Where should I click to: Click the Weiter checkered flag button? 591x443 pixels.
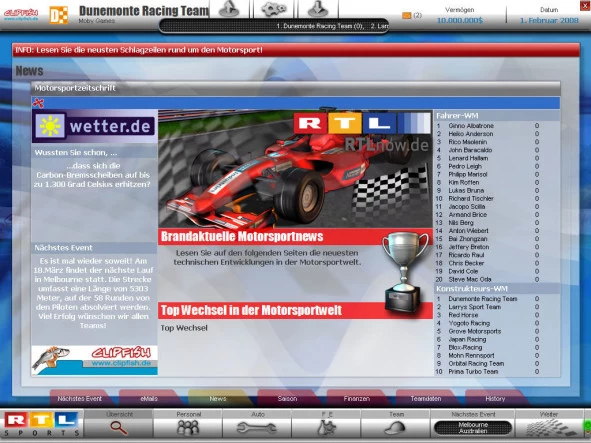point(549,428)
